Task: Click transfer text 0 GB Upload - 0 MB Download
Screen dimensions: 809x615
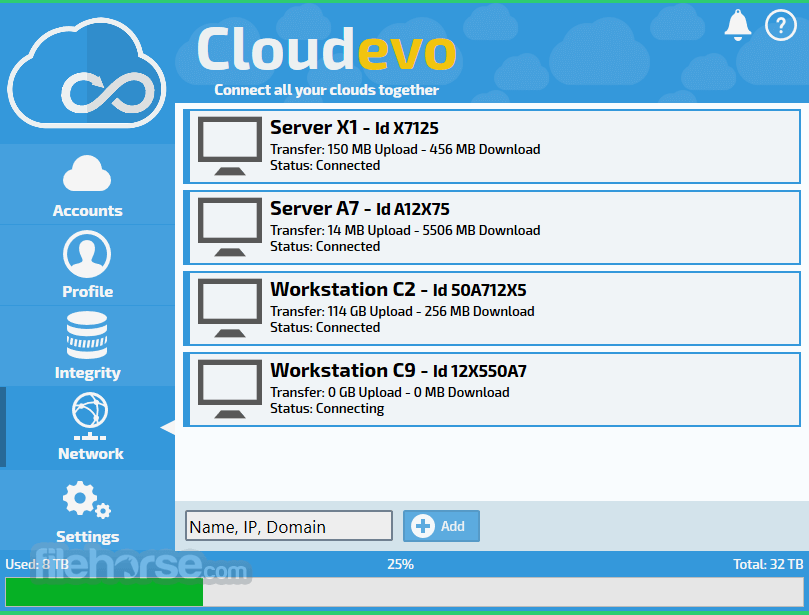Action: coord(418,392)
